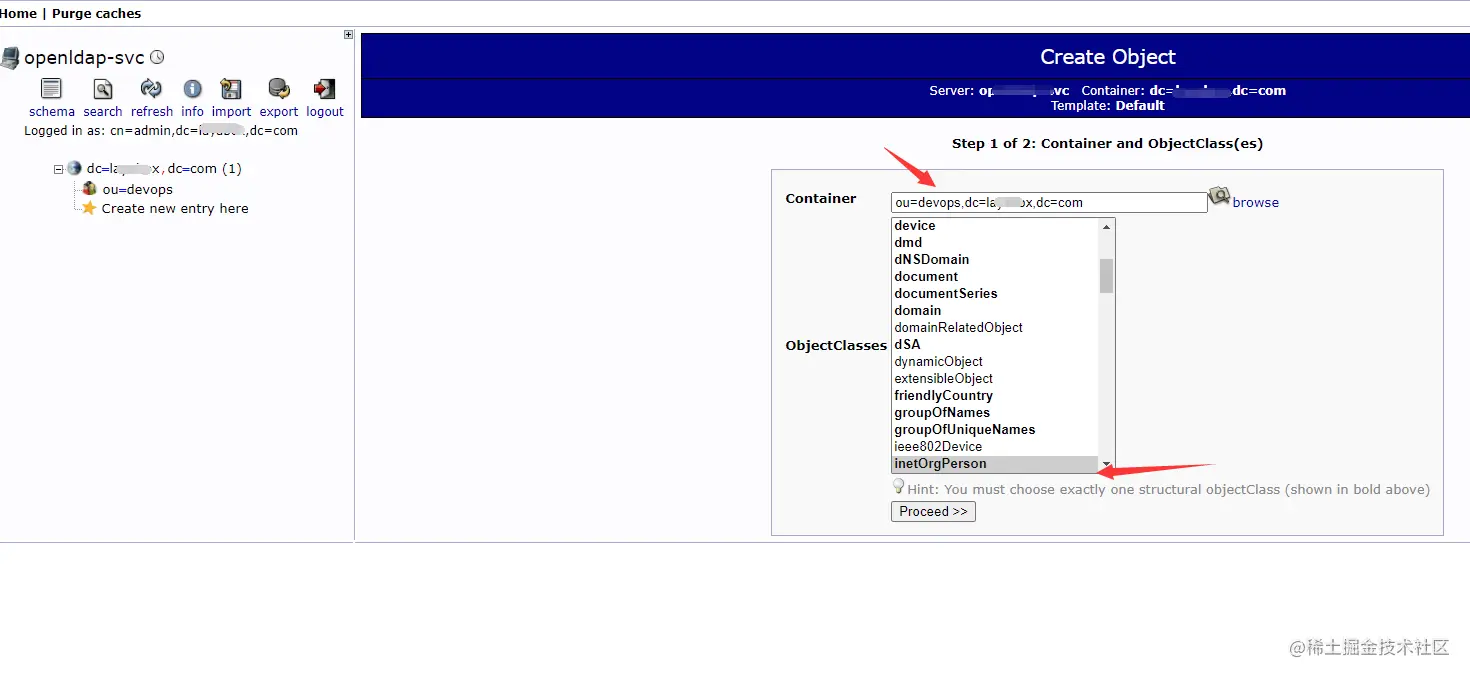Open the ou=devops tree entry
Viewport: 1470px width, 678px height.
(137, 189)
